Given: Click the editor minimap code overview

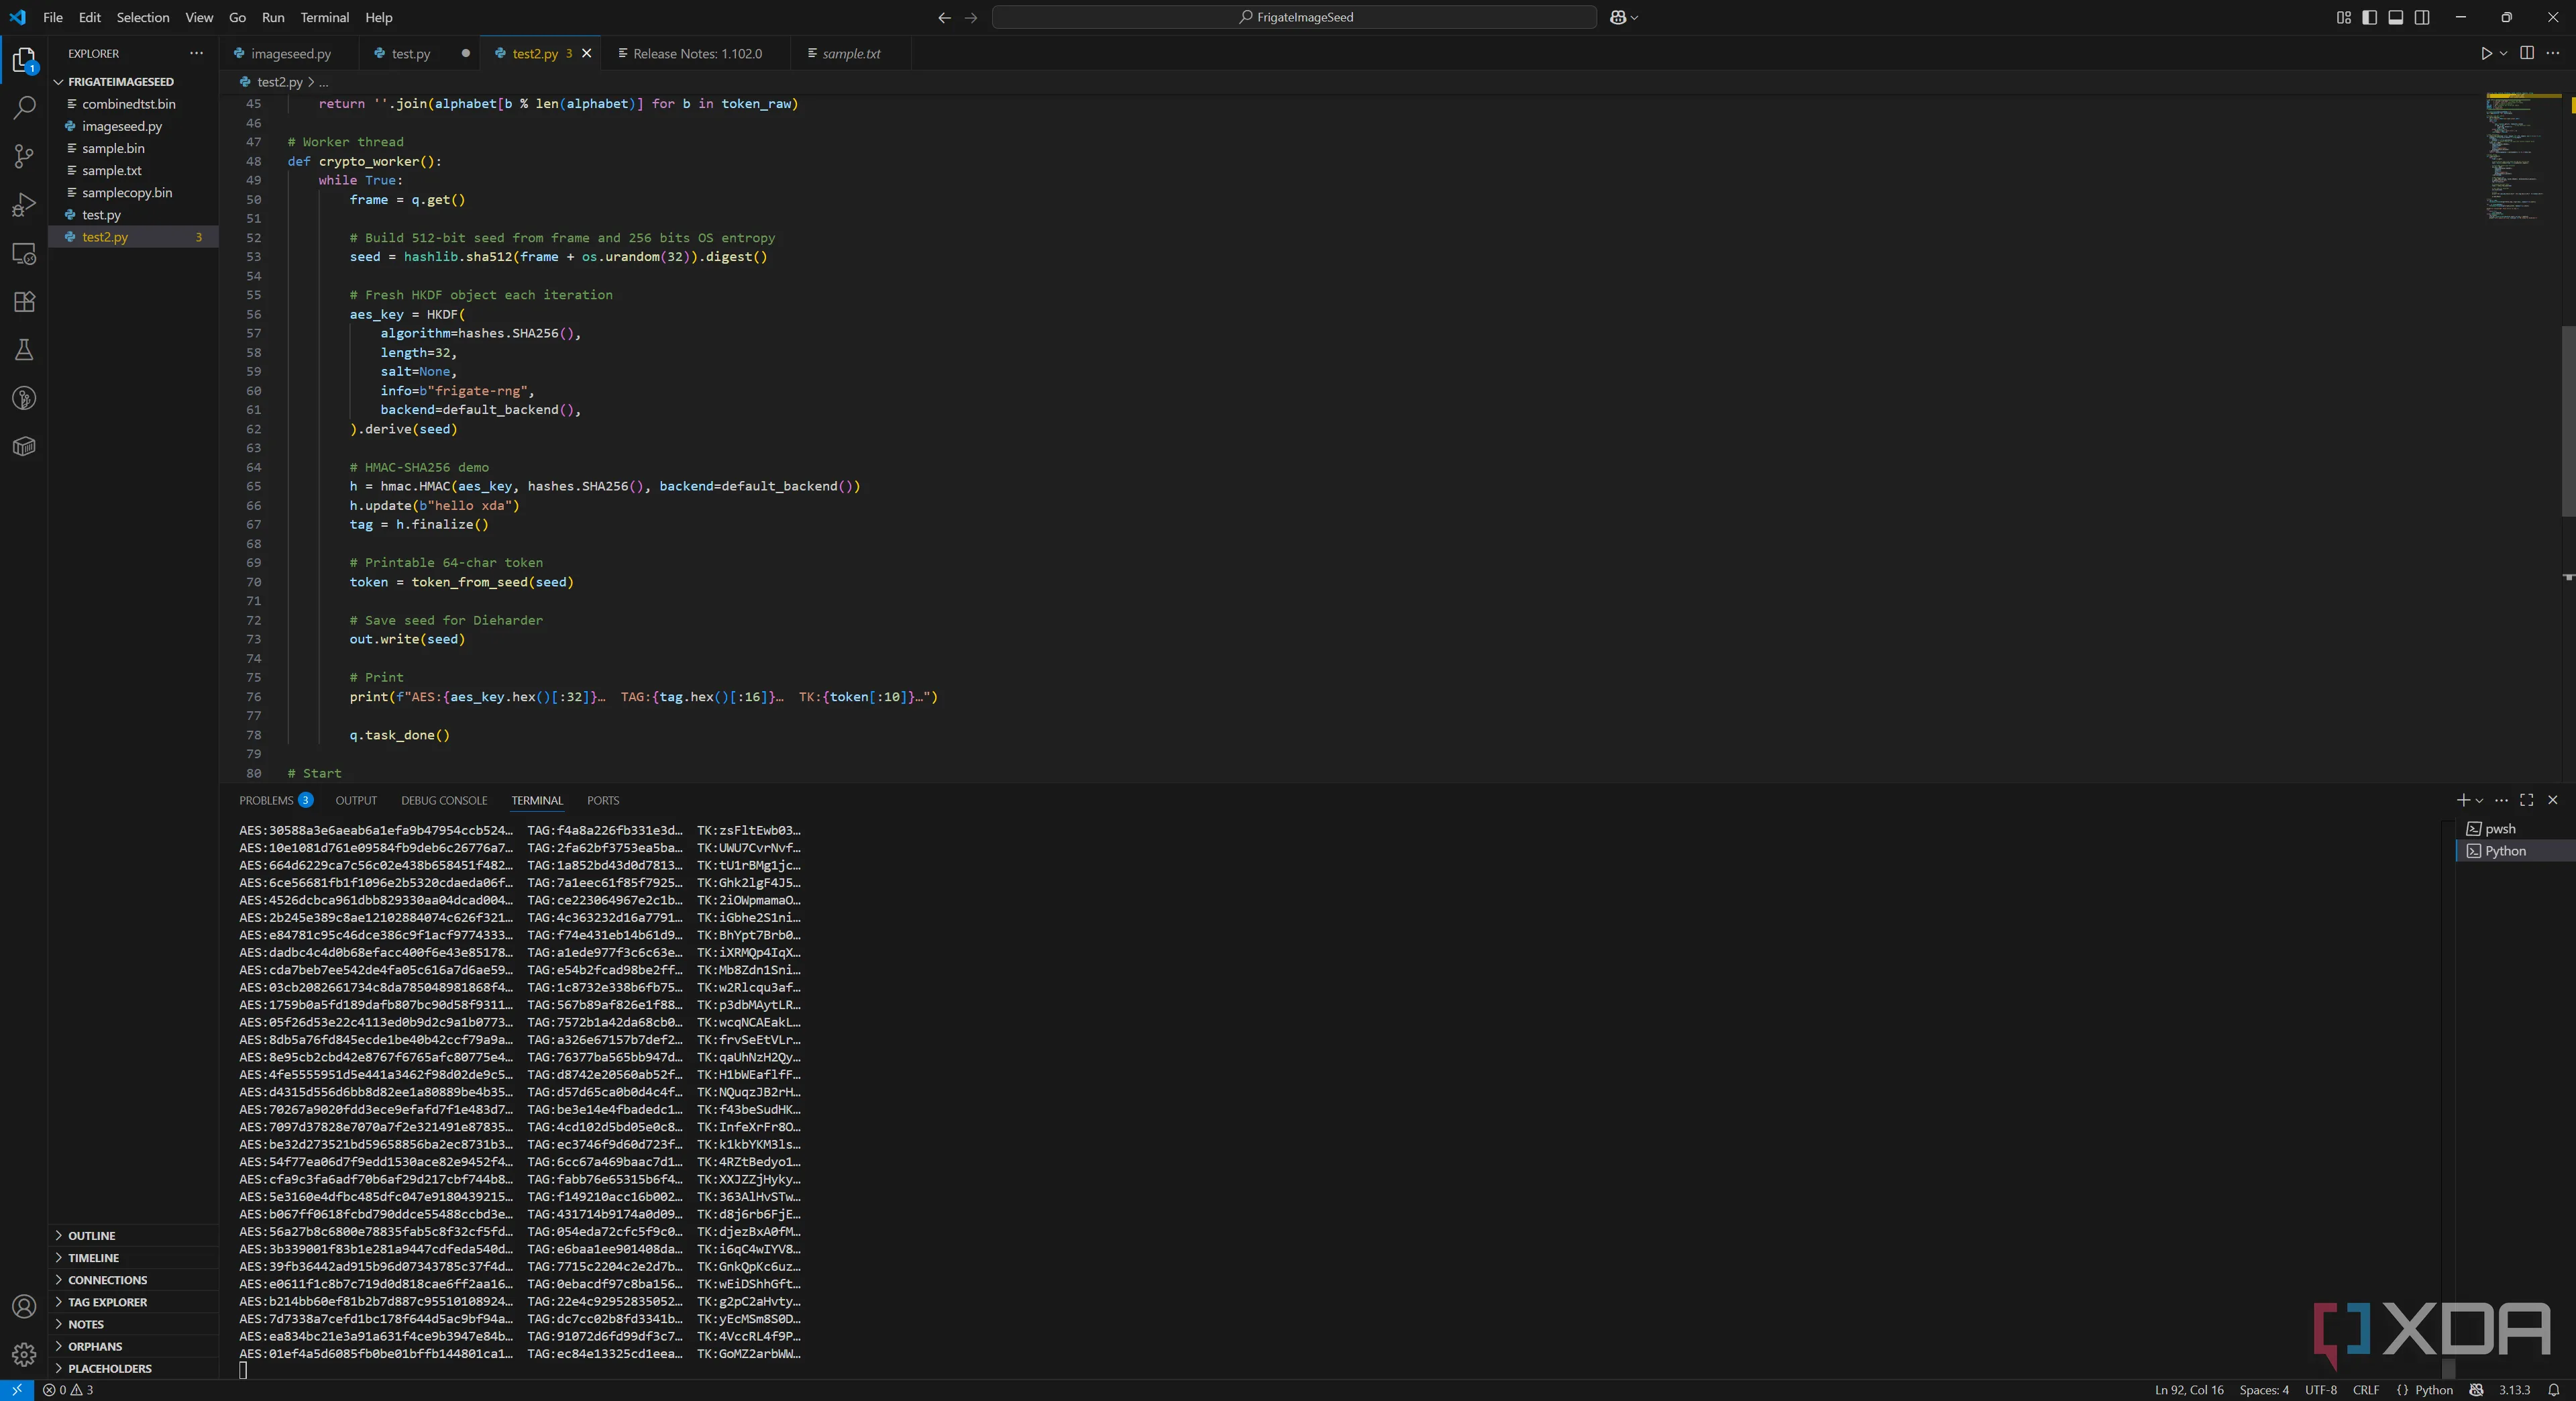Looking at the screenshot, I should pyautogui.click(x=2522, y=157).
